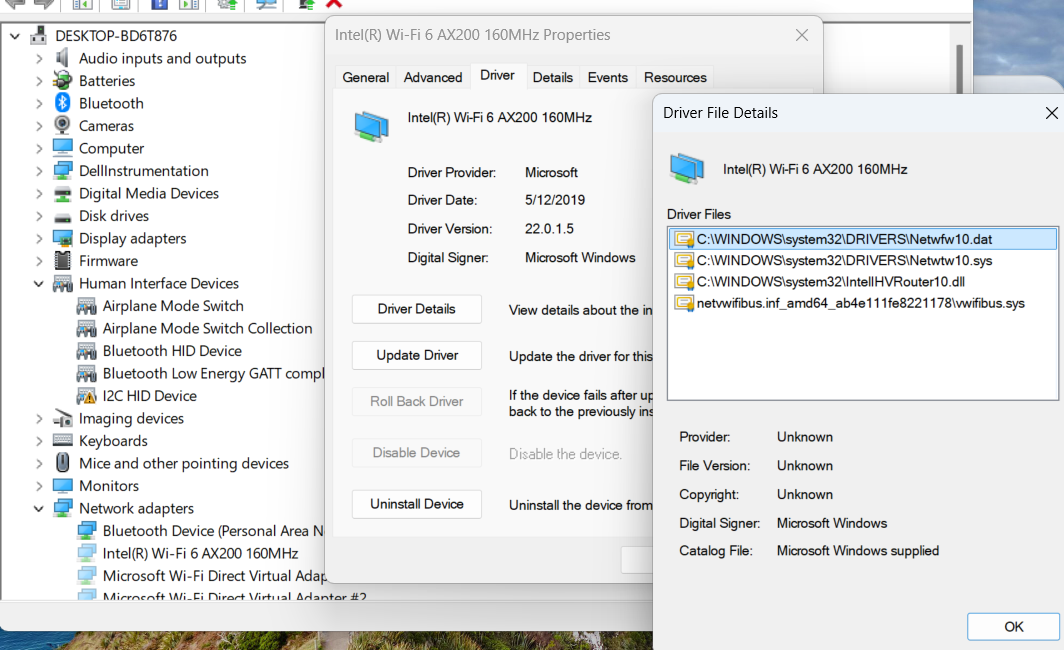Close the Driver File Details dialog

[1051, 113]
